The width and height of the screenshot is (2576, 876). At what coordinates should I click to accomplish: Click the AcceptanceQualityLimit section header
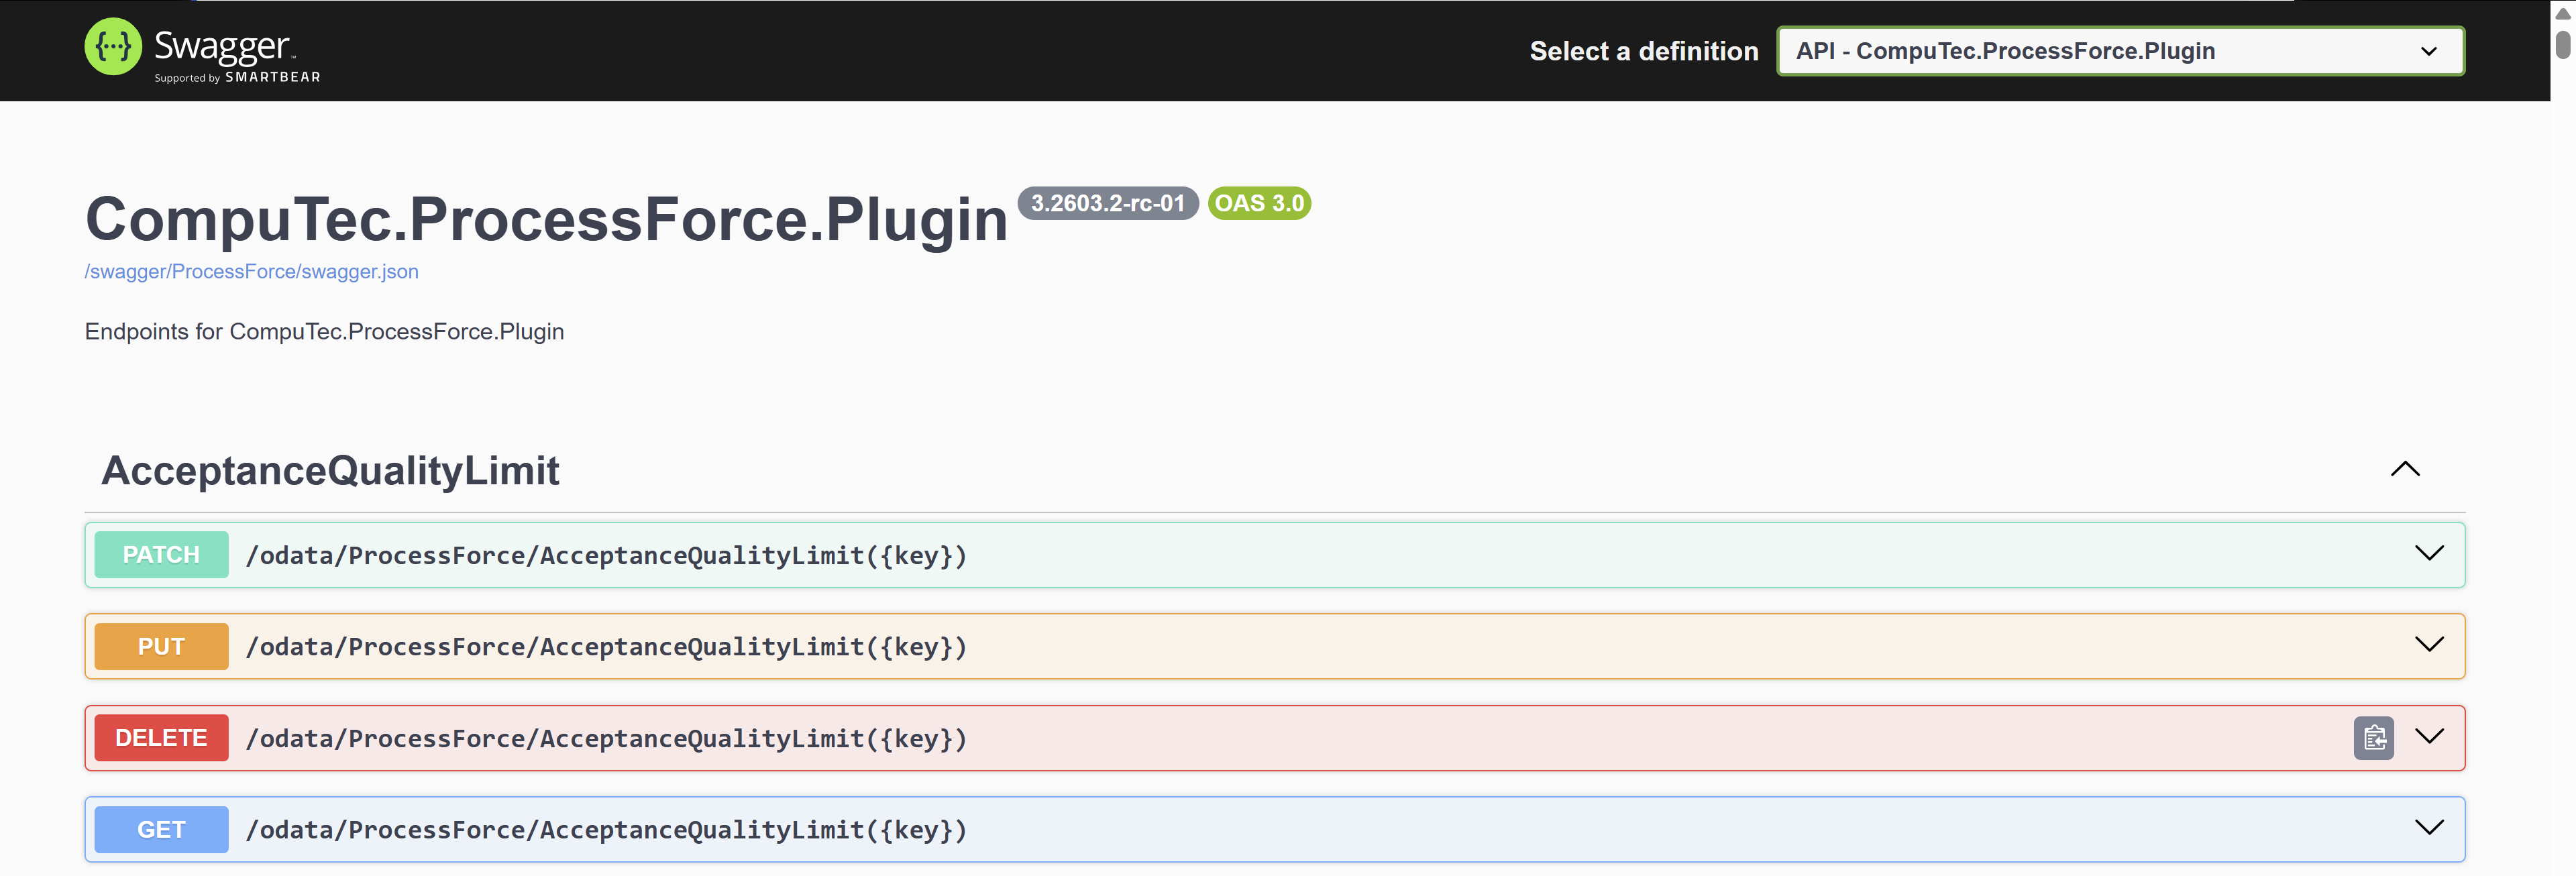coord(331,470)
